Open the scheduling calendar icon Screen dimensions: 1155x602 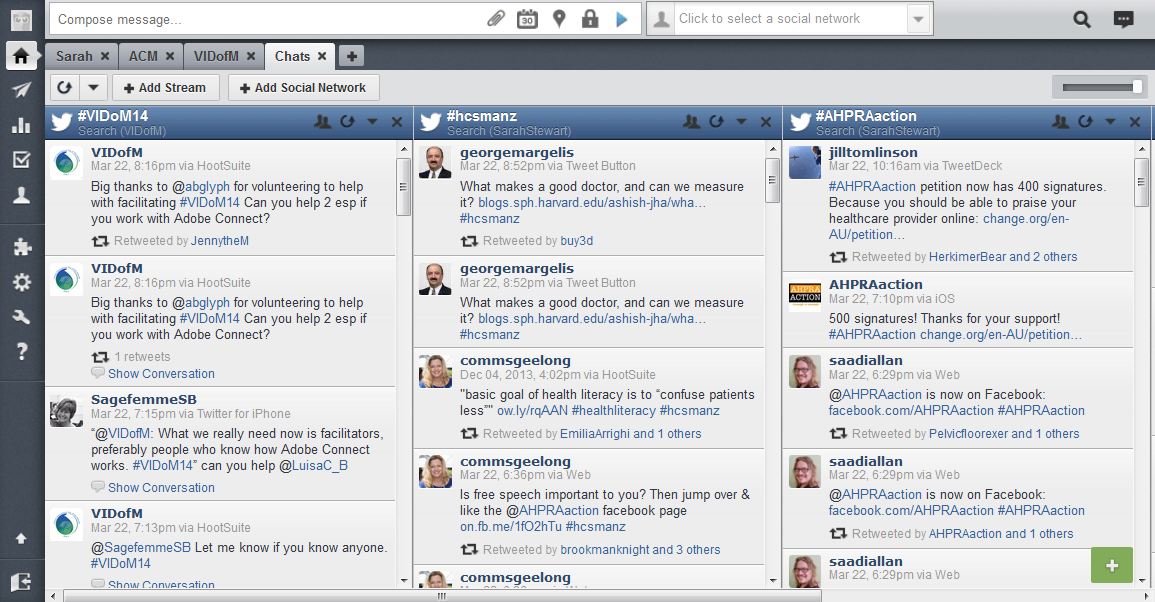(x=527, y=19)
